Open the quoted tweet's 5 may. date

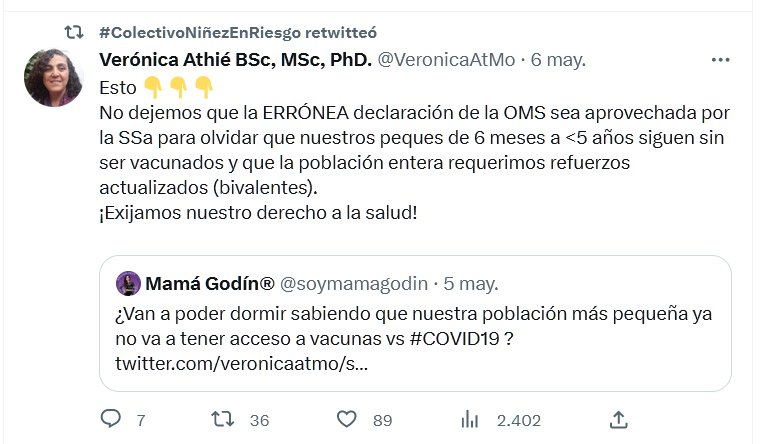coord(472,283)
